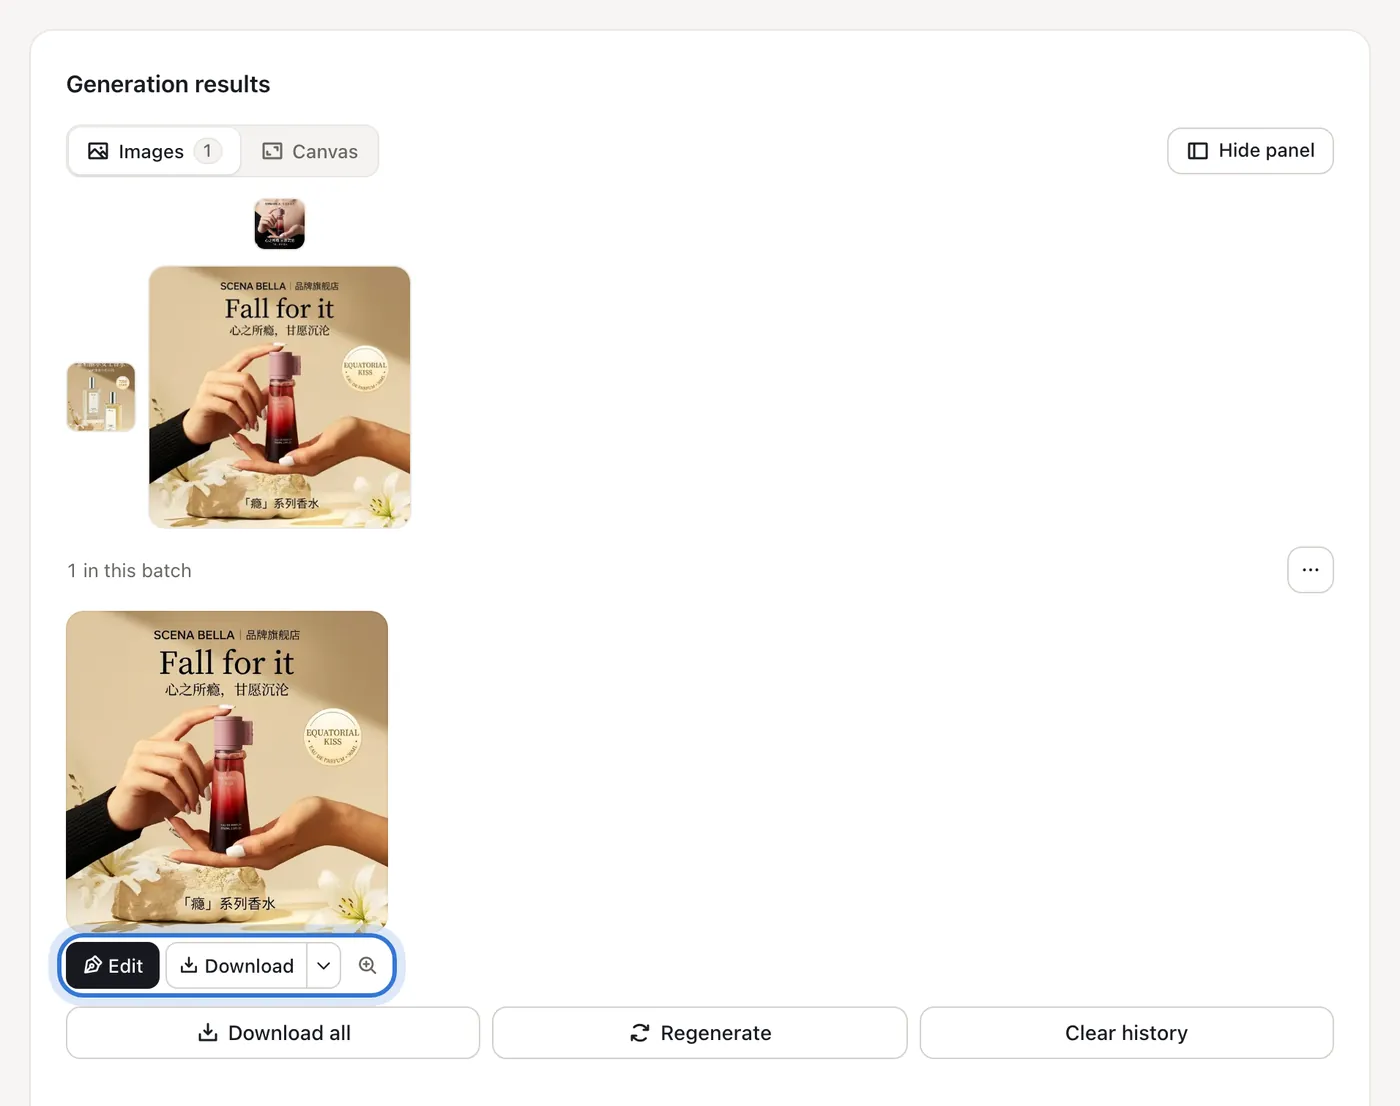Image resolution: width=1400 pixels, height=1106 pixels.
Task: Click the '1 in this batch' label
Action: 130,571
